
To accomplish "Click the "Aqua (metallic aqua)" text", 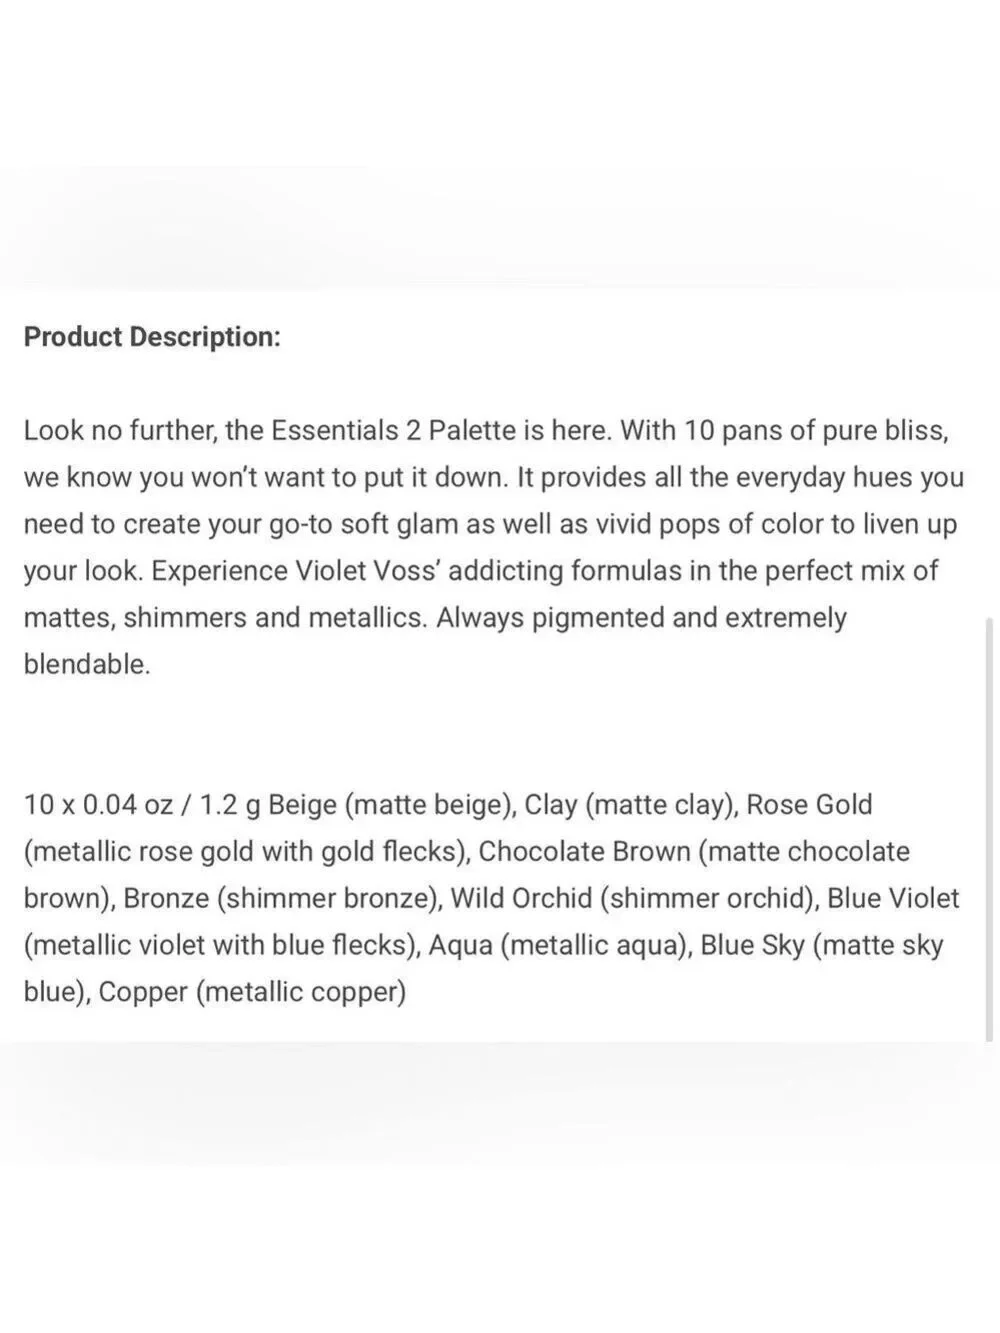I will tap(560, 946).
